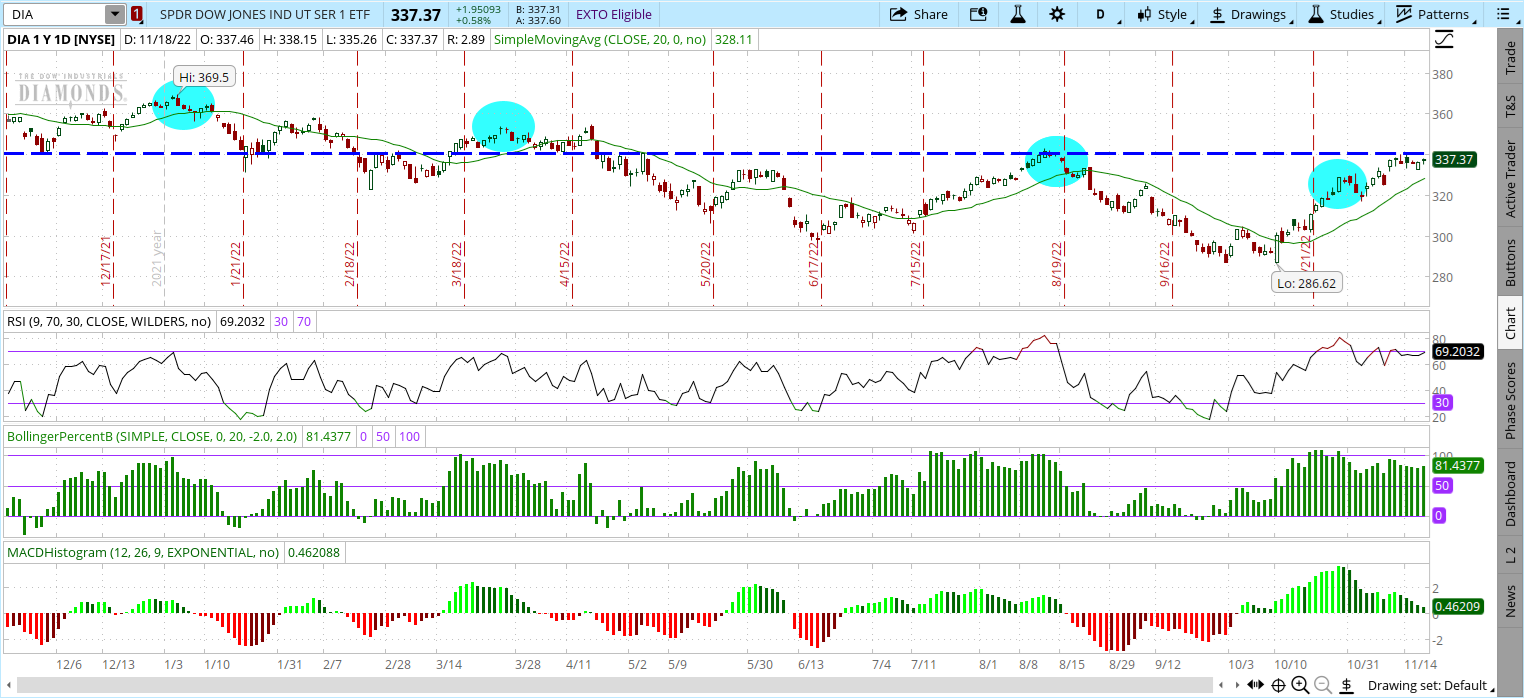Viewport: 1524px width, 698px height.
Task: Click the MACDHistogram (12, 26, 9, EXPONENTIAL, no) label
Action: [x=144, y=551]
